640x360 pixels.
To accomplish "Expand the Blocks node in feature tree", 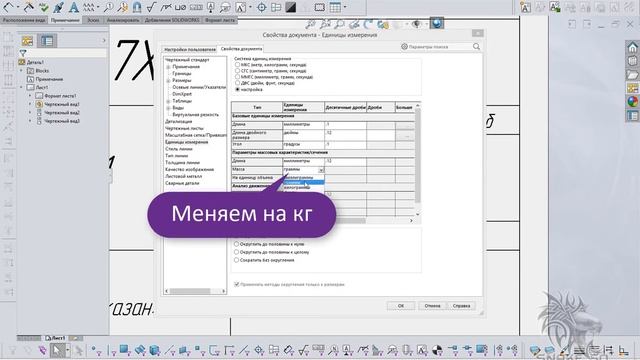I will click(x=22, y=71).
